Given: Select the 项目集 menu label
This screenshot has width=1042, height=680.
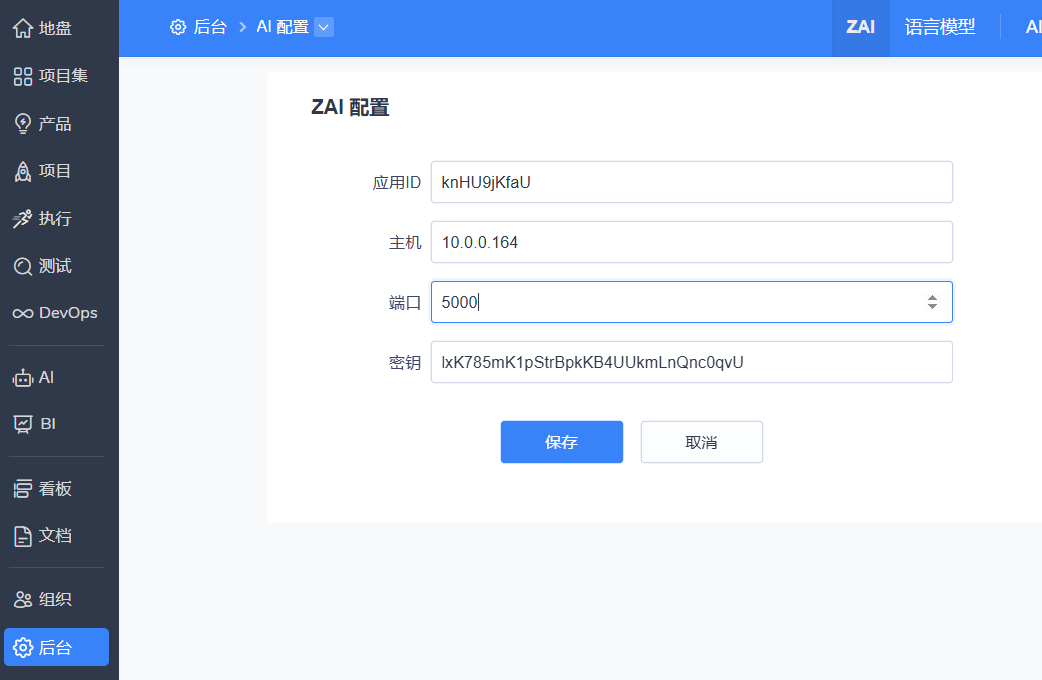Looking at the screenshot, I should 63,76.
